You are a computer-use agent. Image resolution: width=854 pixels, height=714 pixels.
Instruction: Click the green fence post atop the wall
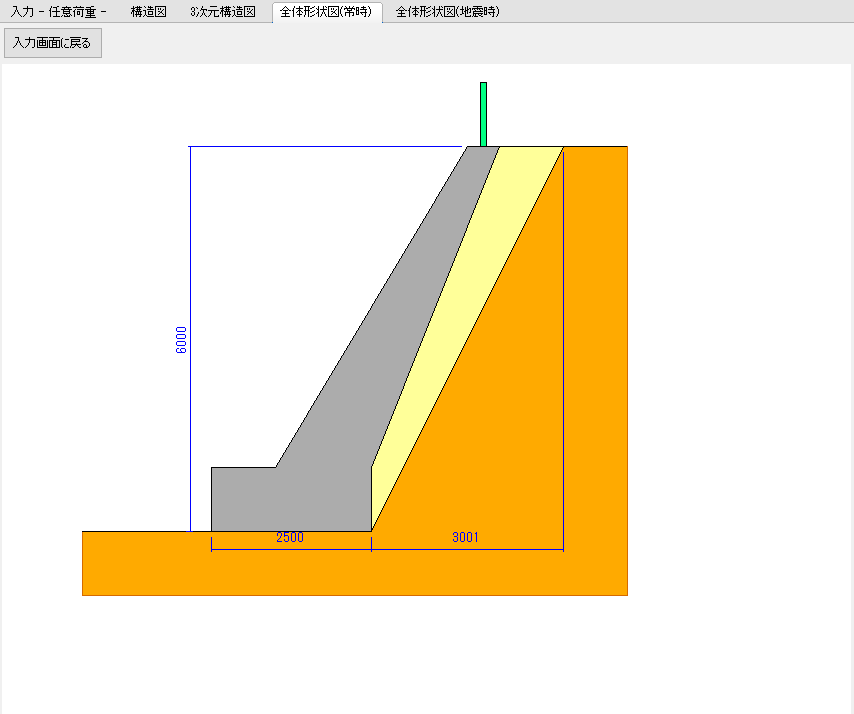[x=483, y=114]
